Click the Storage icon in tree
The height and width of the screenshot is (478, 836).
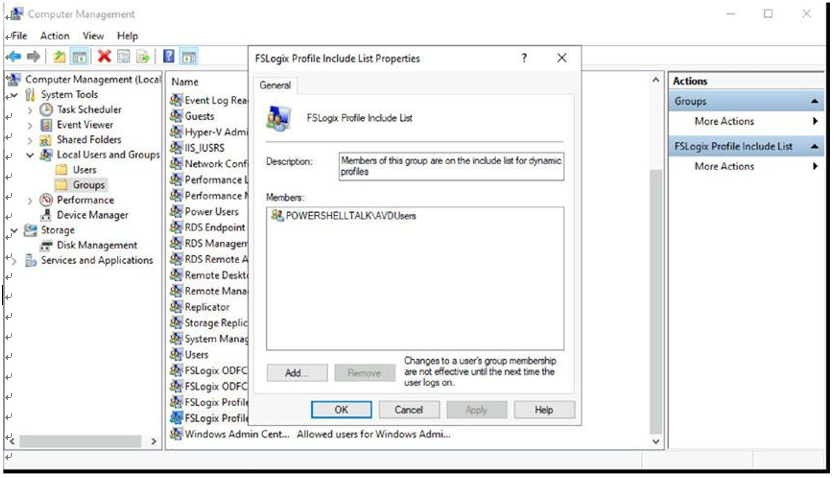click(x=31, y=230)
